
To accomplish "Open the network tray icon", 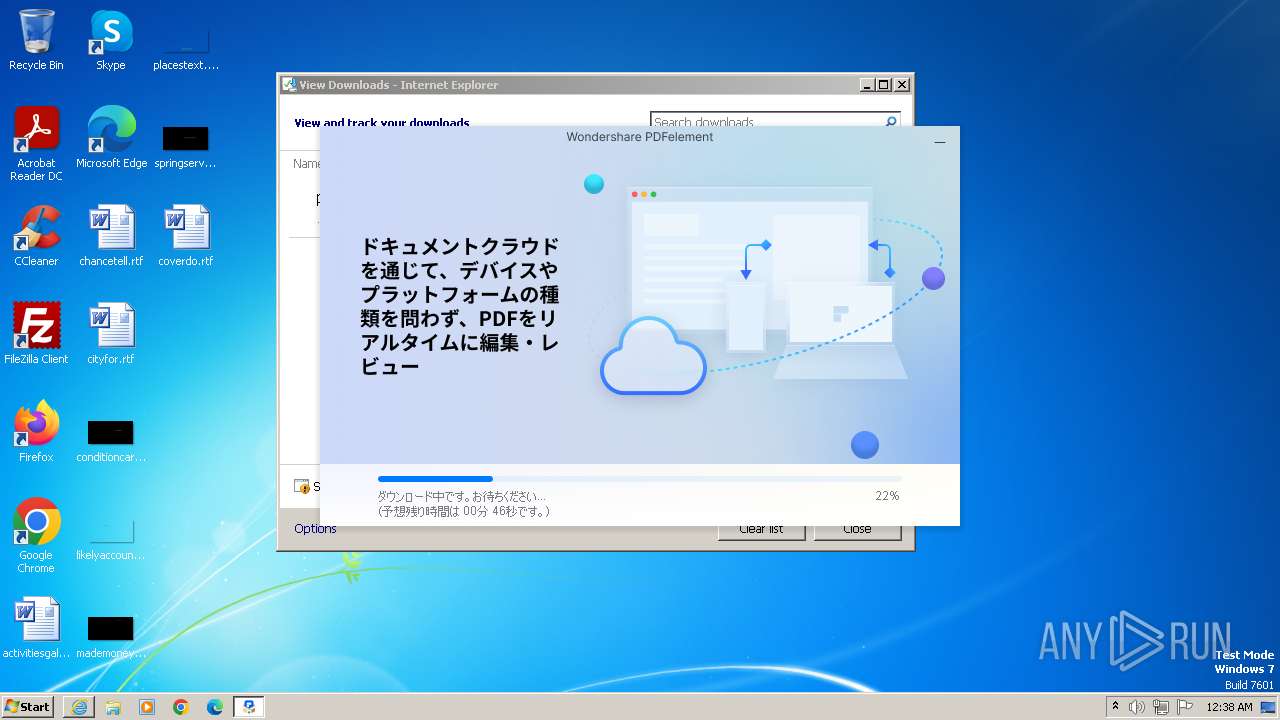I will 1161,707.
